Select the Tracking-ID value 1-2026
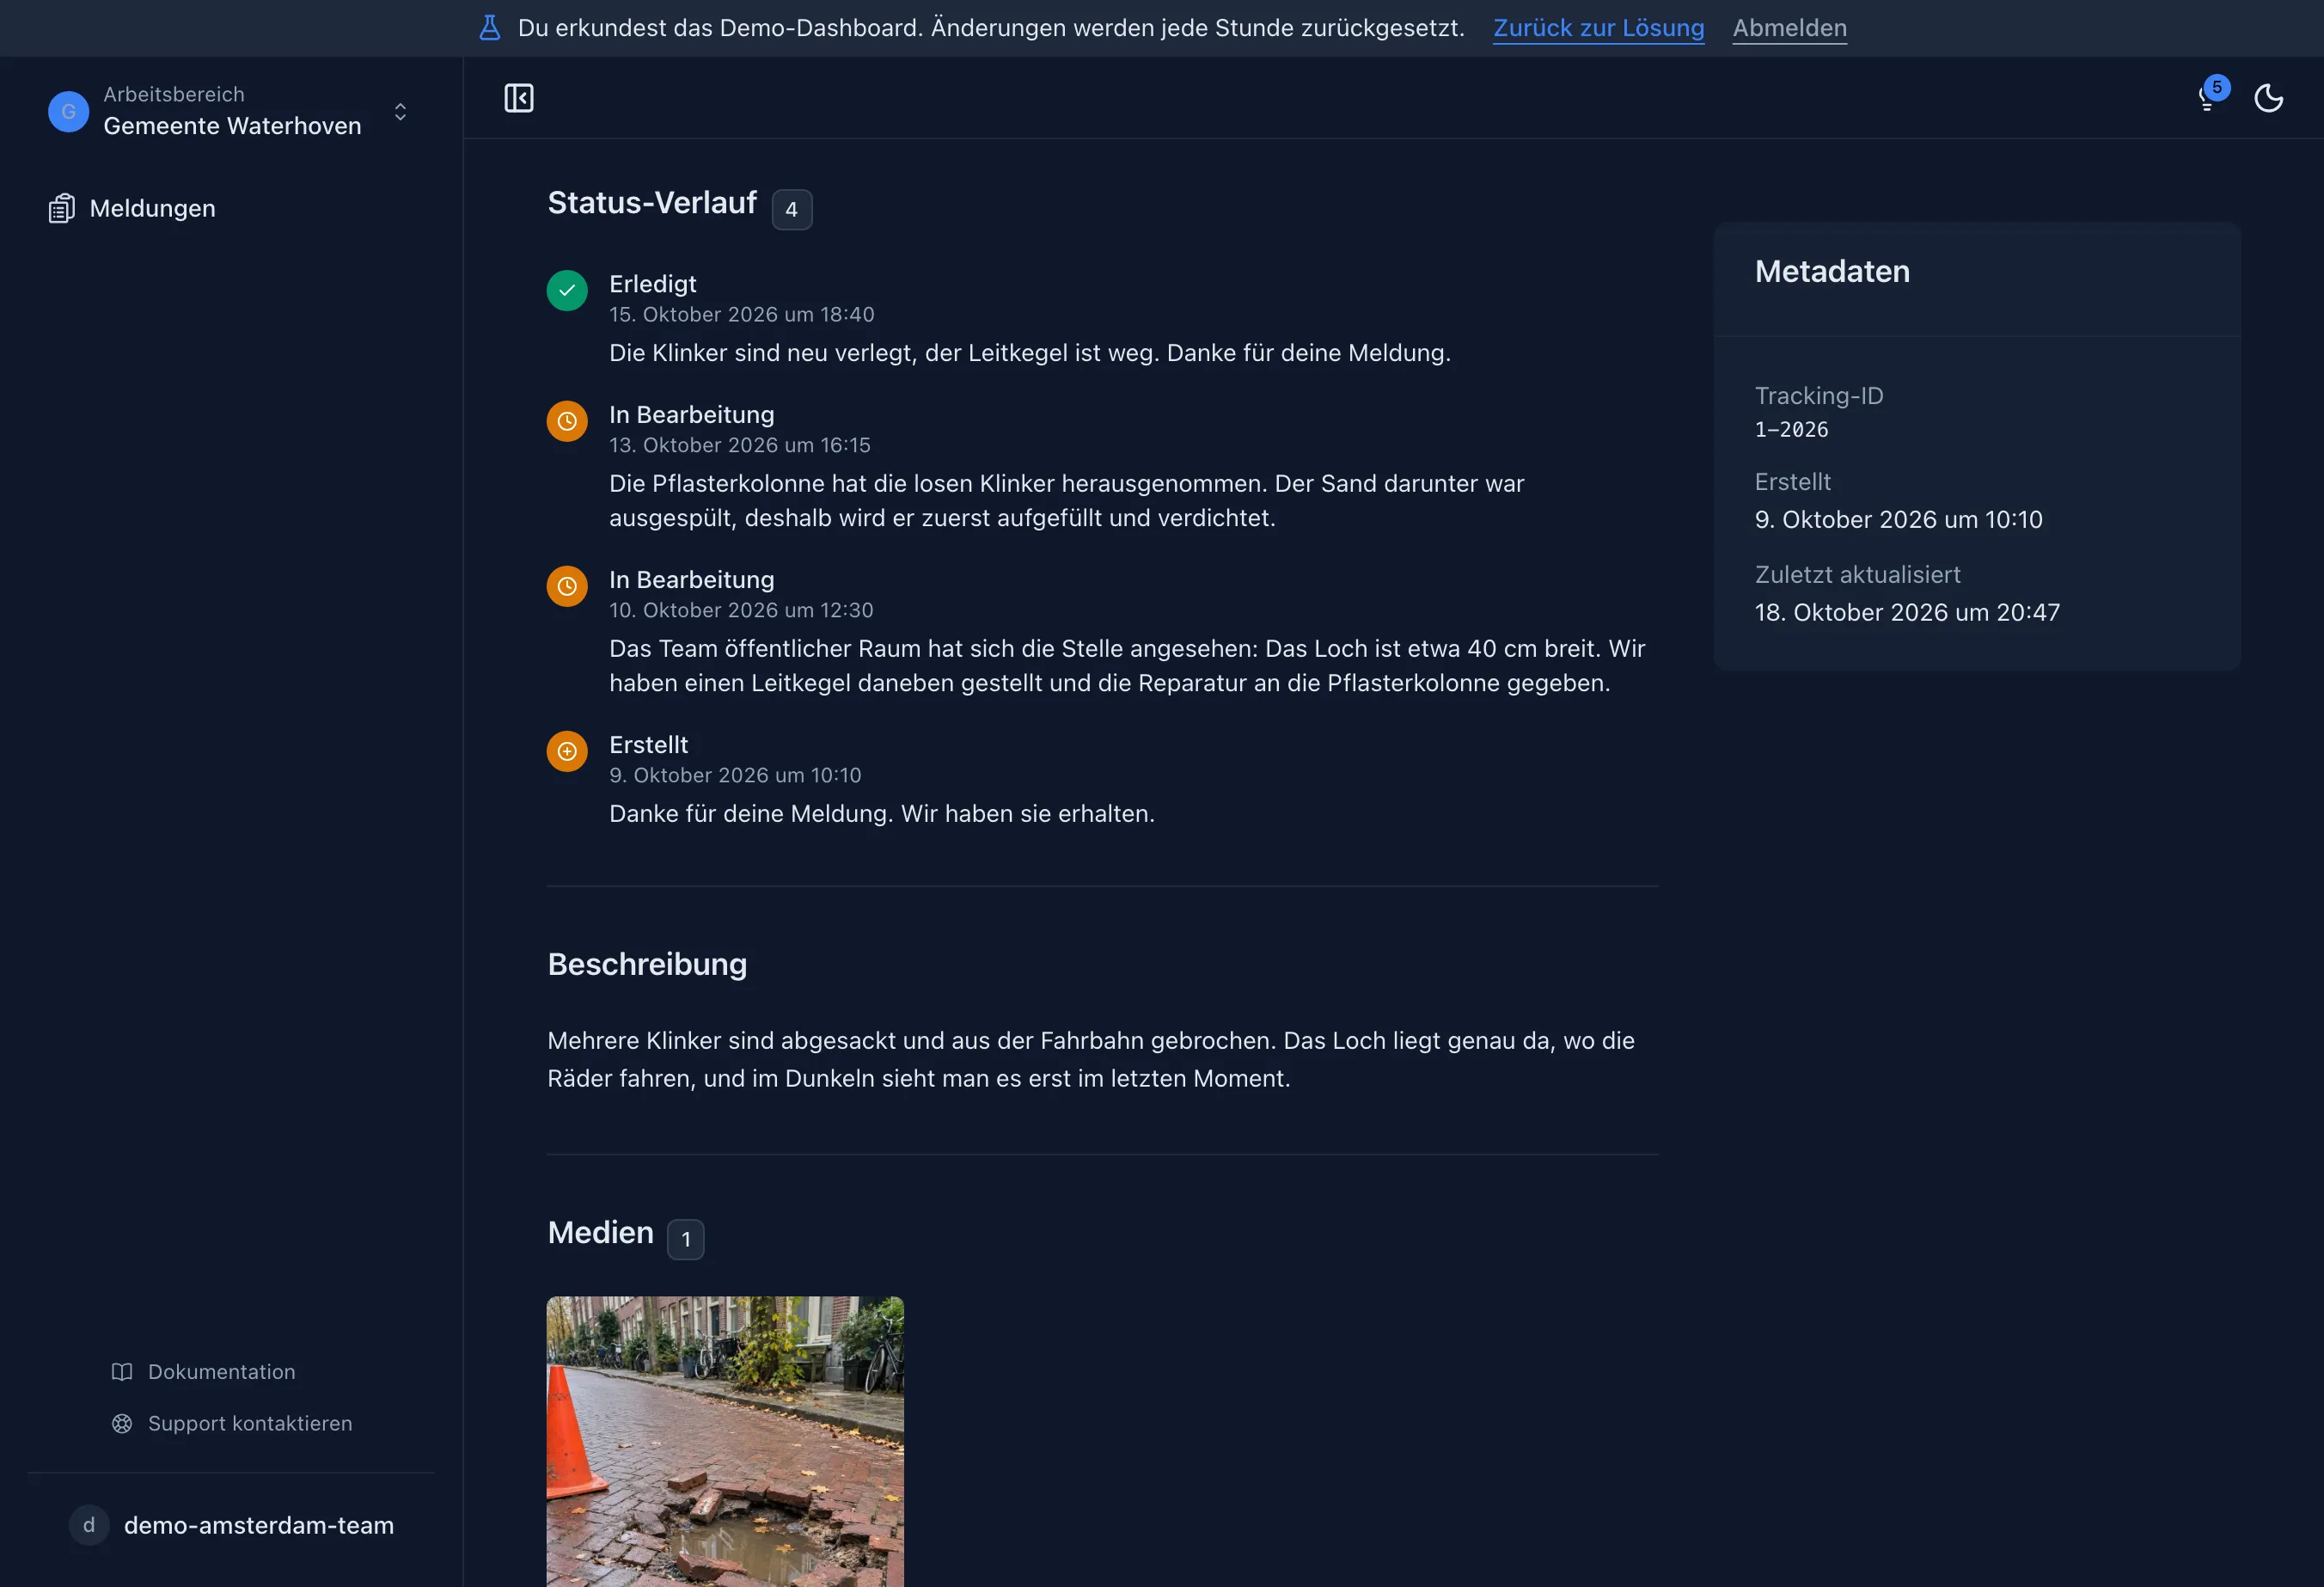The height and width of the screenshot is (1587, 2324). [x=1791, y=430]
